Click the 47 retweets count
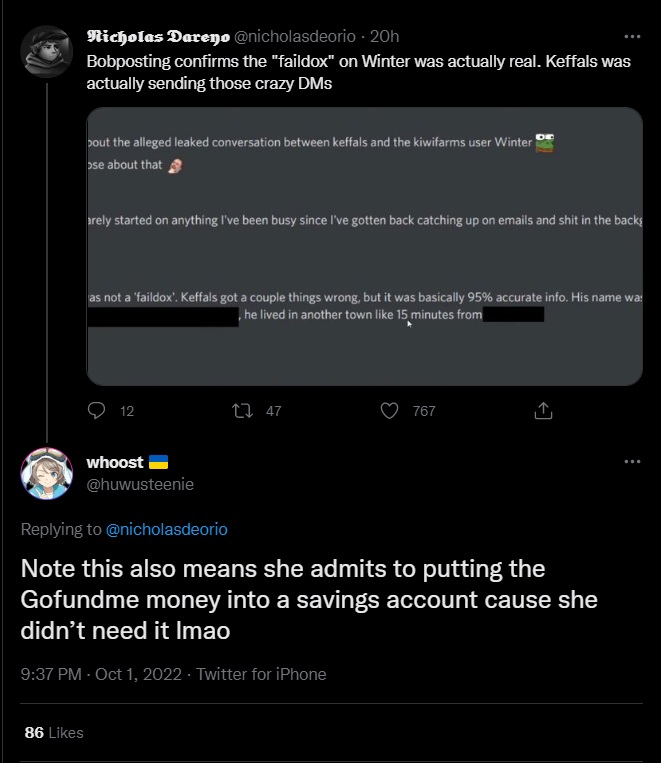Viewport: 661px width, 763px height. click(x=274, y=411)
